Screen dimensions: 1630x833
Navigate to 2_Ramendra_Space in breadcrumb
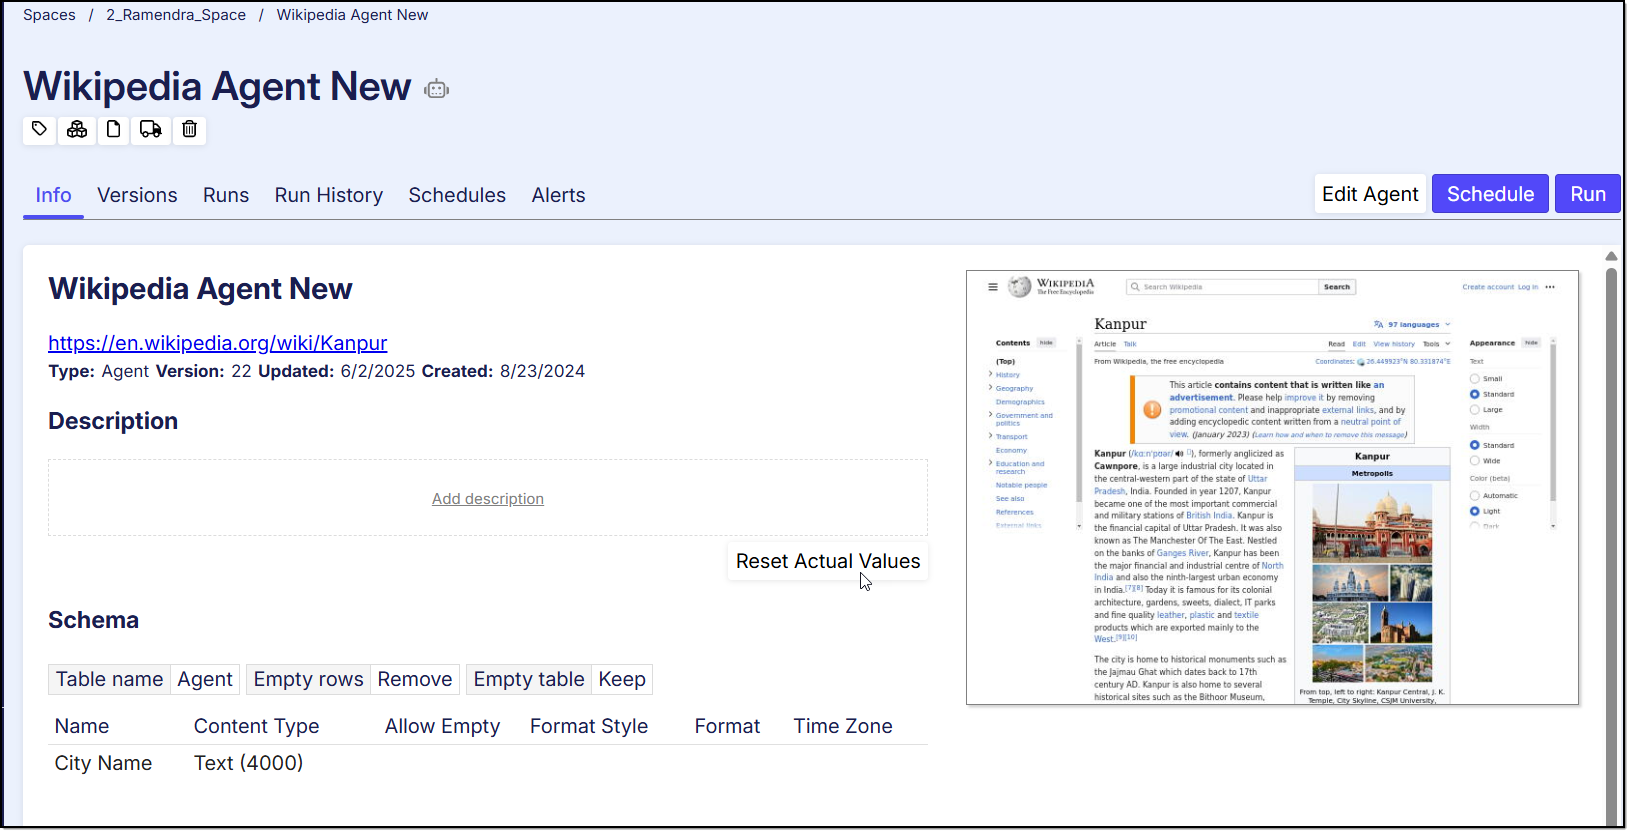click(176, 15)
